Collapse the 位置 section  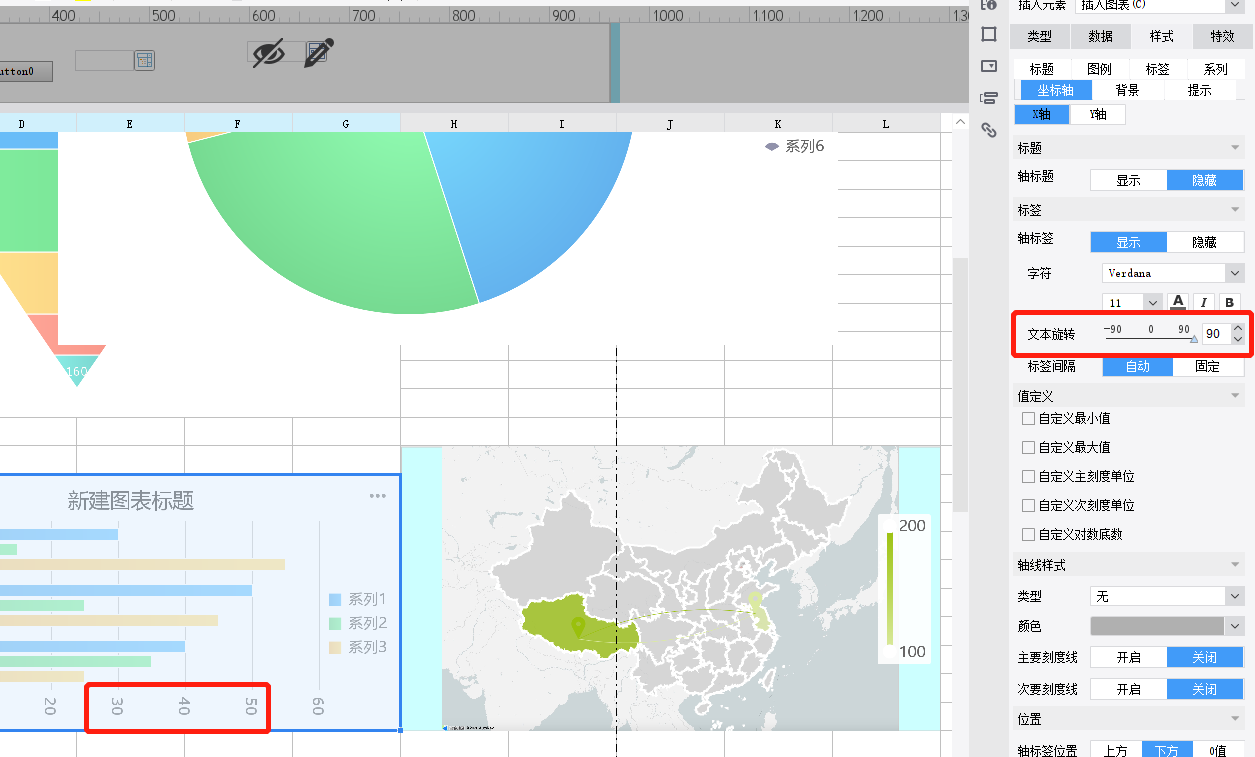coord(1235,719)
